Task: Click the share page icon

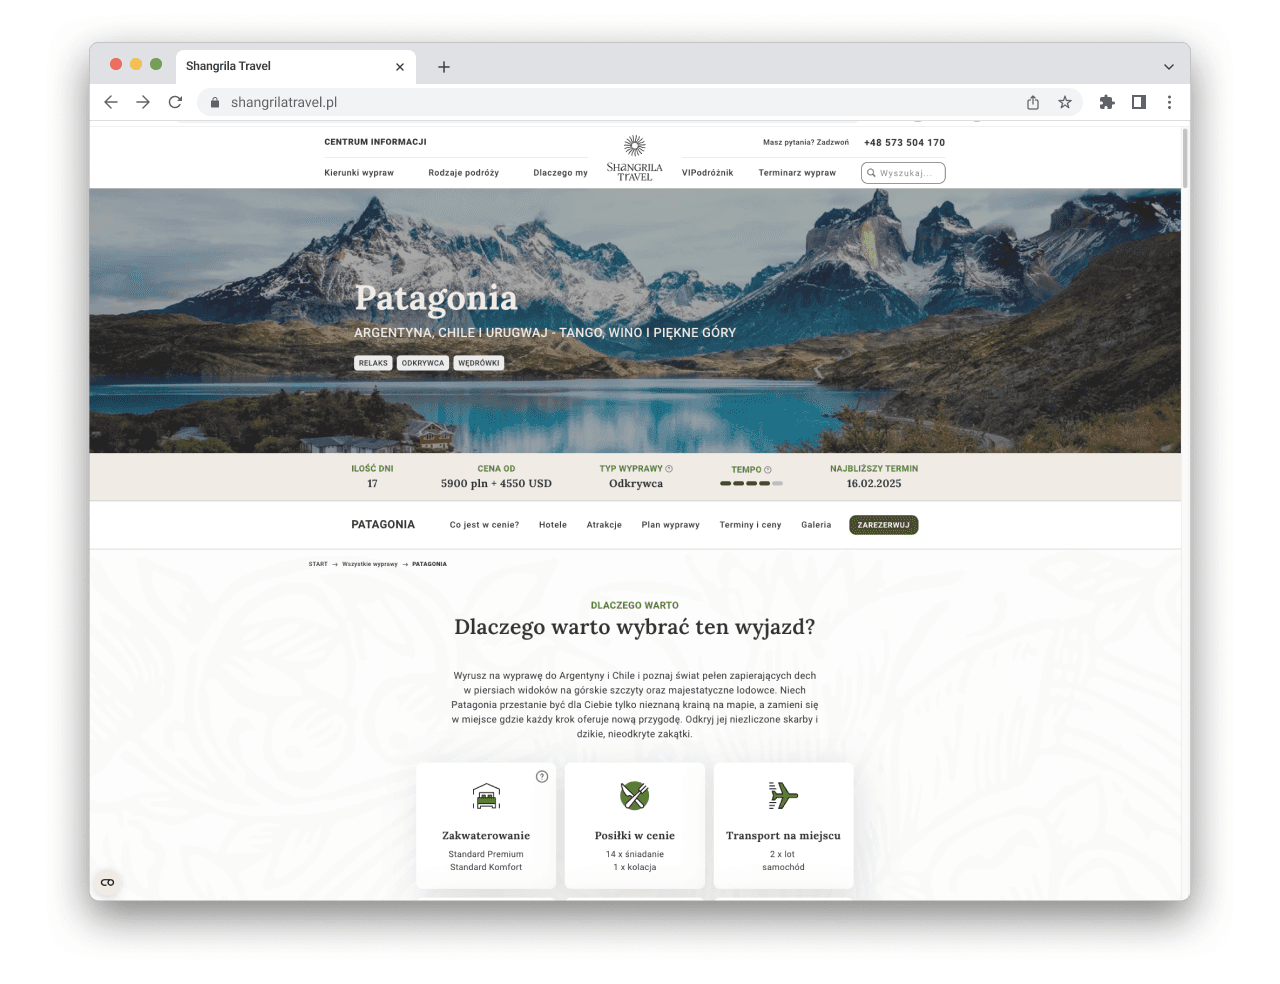Action: pyautogui.click(x=1033, y=102)
